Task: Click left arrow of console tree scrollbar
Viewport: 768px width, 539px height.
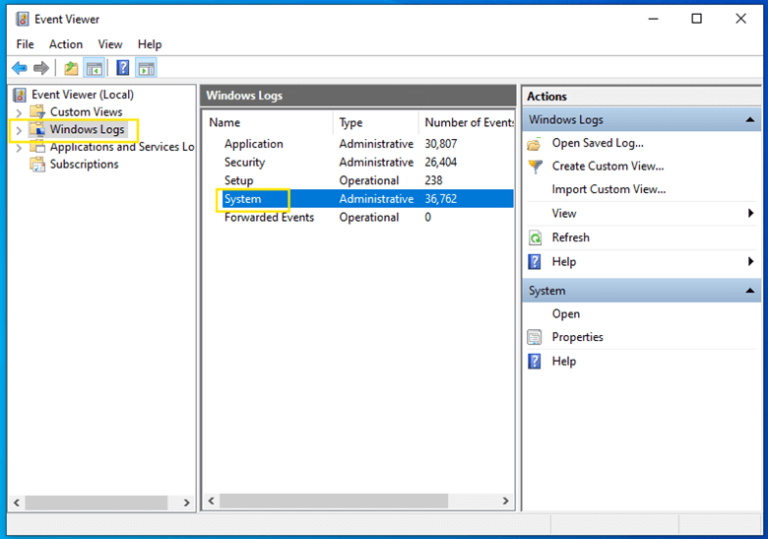Action: (x=17, y=502)
